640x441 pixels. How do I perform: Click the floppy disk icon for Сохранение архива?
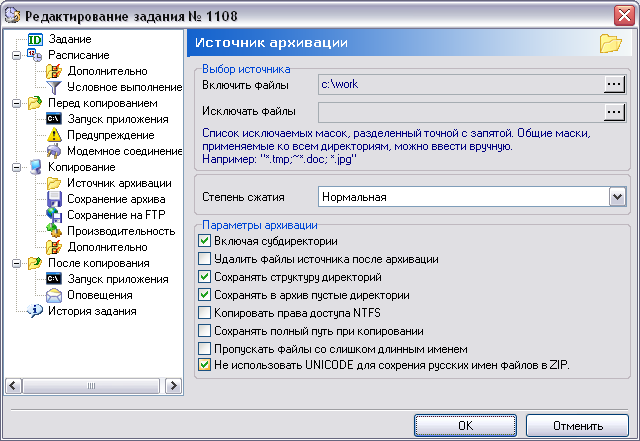54,199
